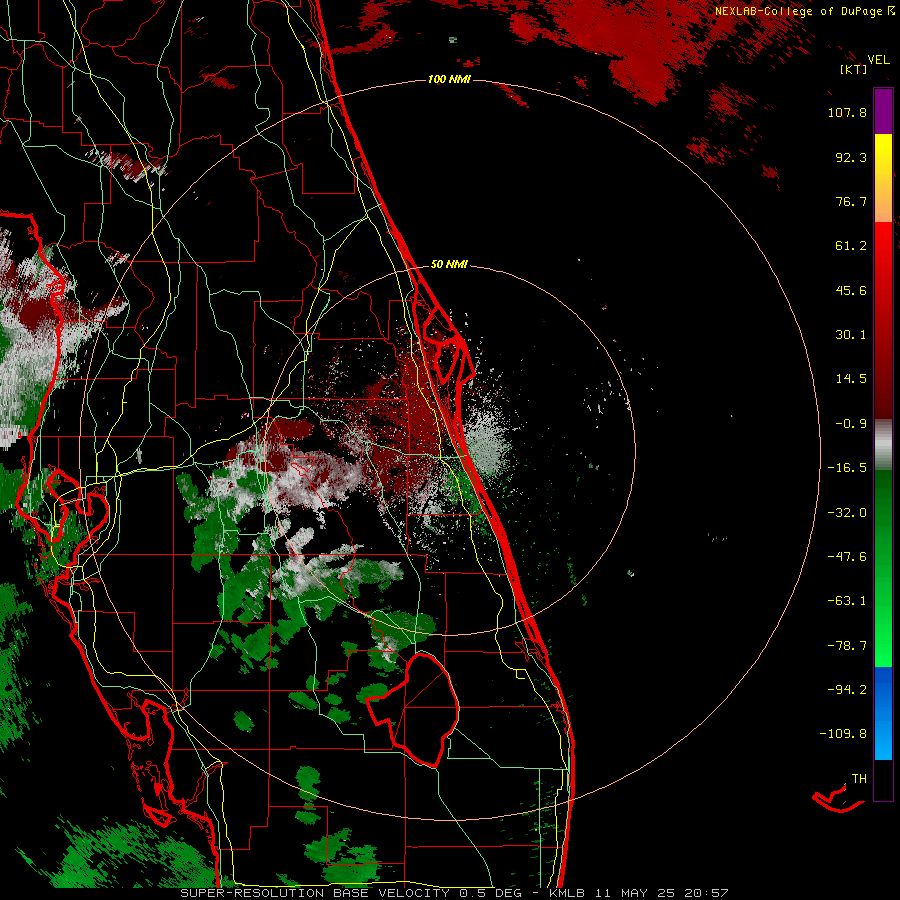
Task: Click the 76.7 value on velocity scale
Action: point(851,201)
